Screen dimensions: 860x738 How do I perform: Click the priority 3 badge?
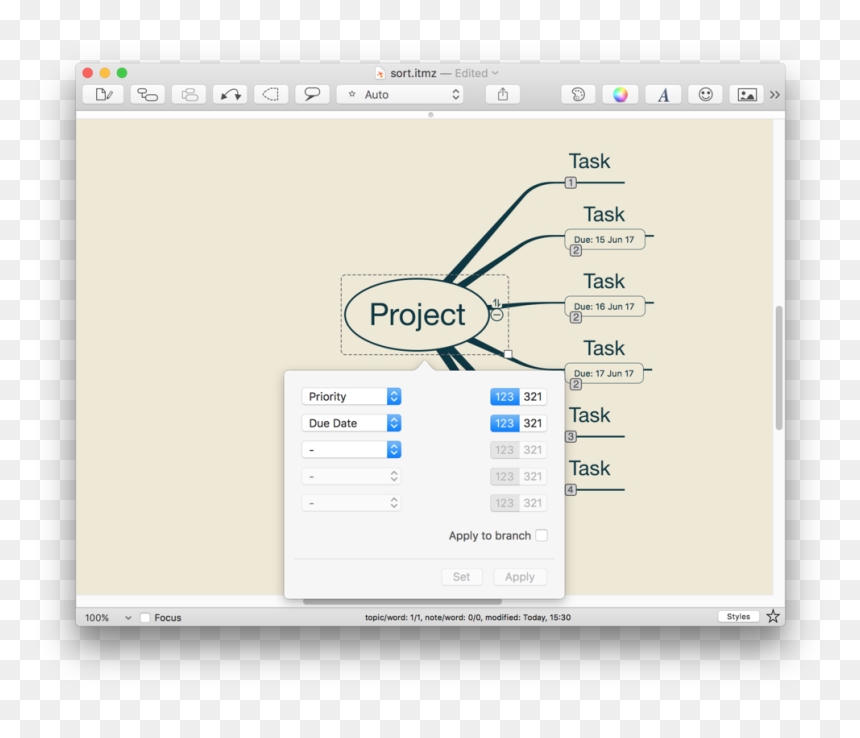570,436
